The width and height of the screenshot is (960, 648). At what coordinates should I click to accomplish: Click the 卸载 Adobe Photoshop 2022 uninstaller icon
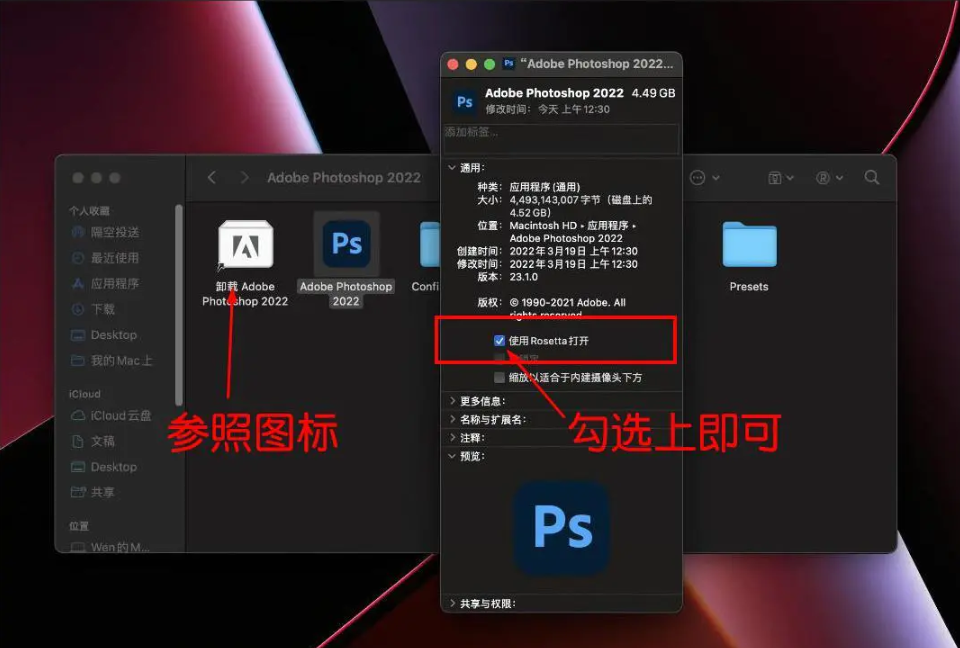pos(245,245)
